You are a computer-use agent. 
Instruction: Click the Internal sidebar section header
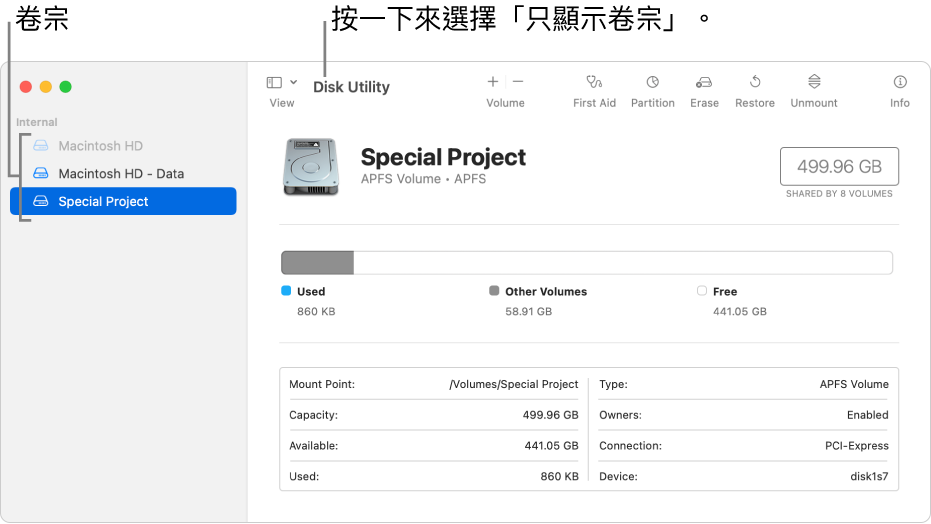point(37,122)
